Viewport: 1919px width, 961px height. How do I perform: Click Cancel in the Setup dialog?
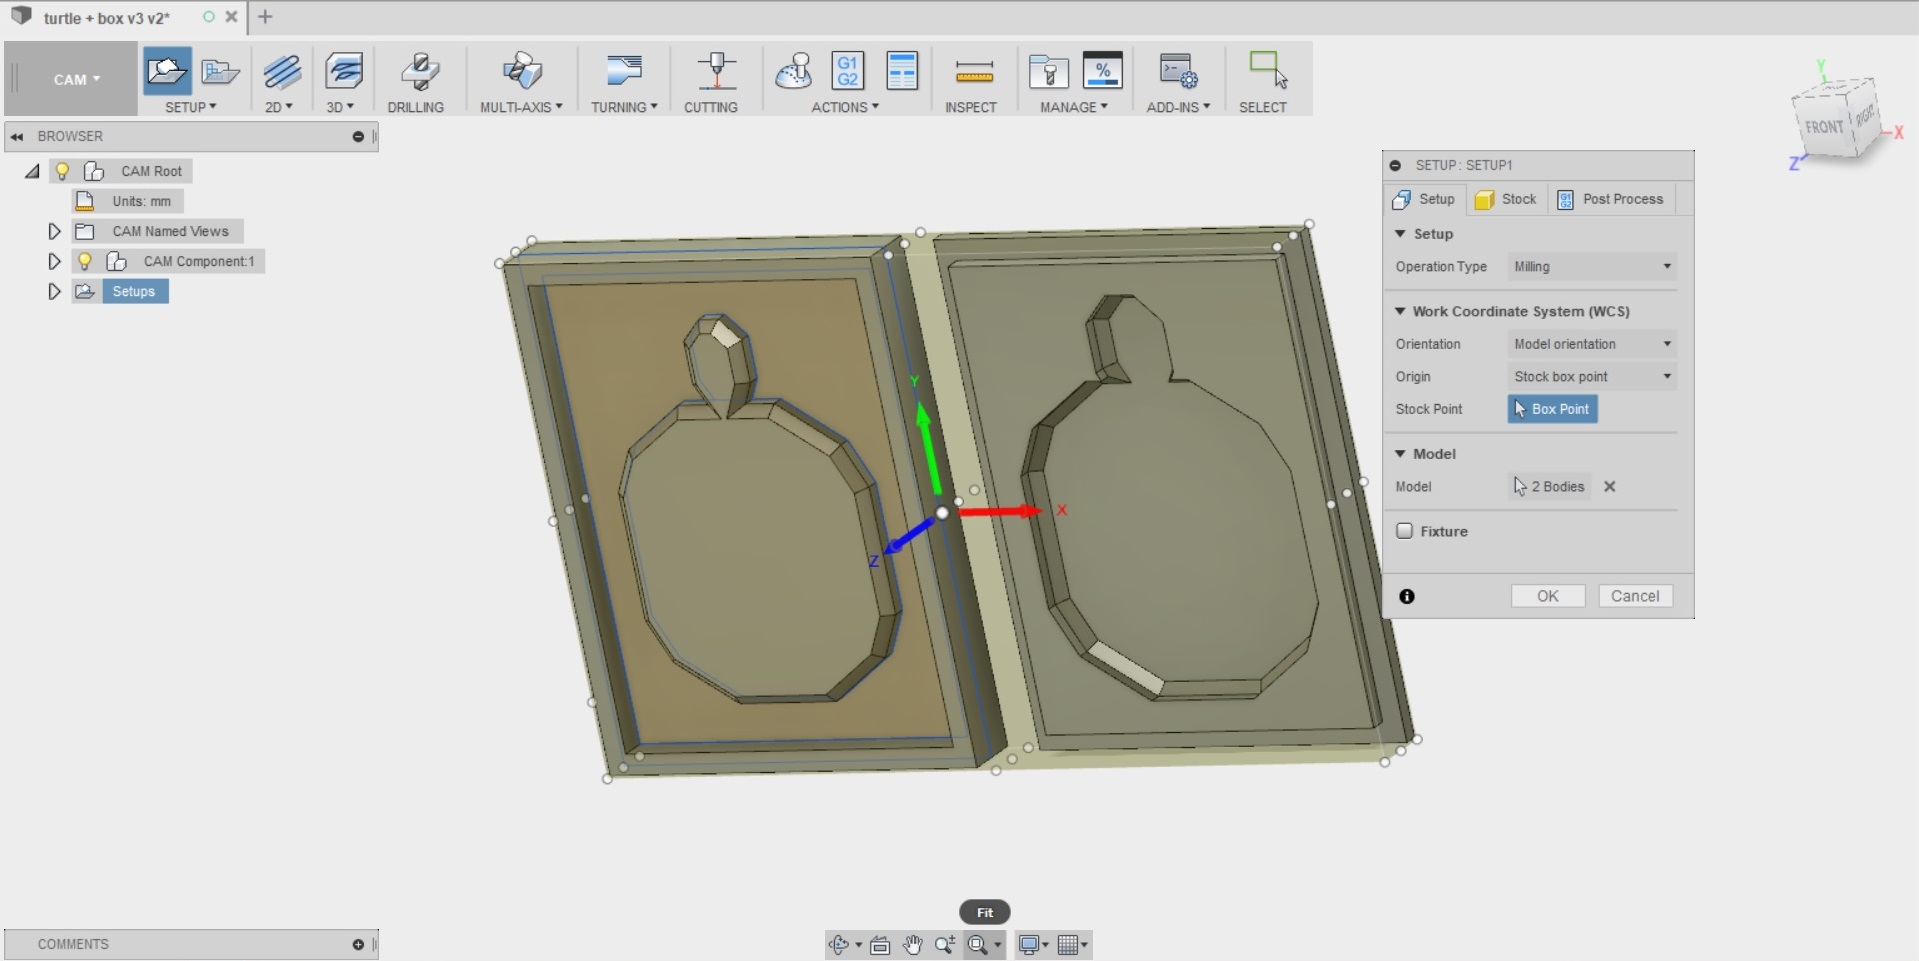click(x=1635, y=596)
